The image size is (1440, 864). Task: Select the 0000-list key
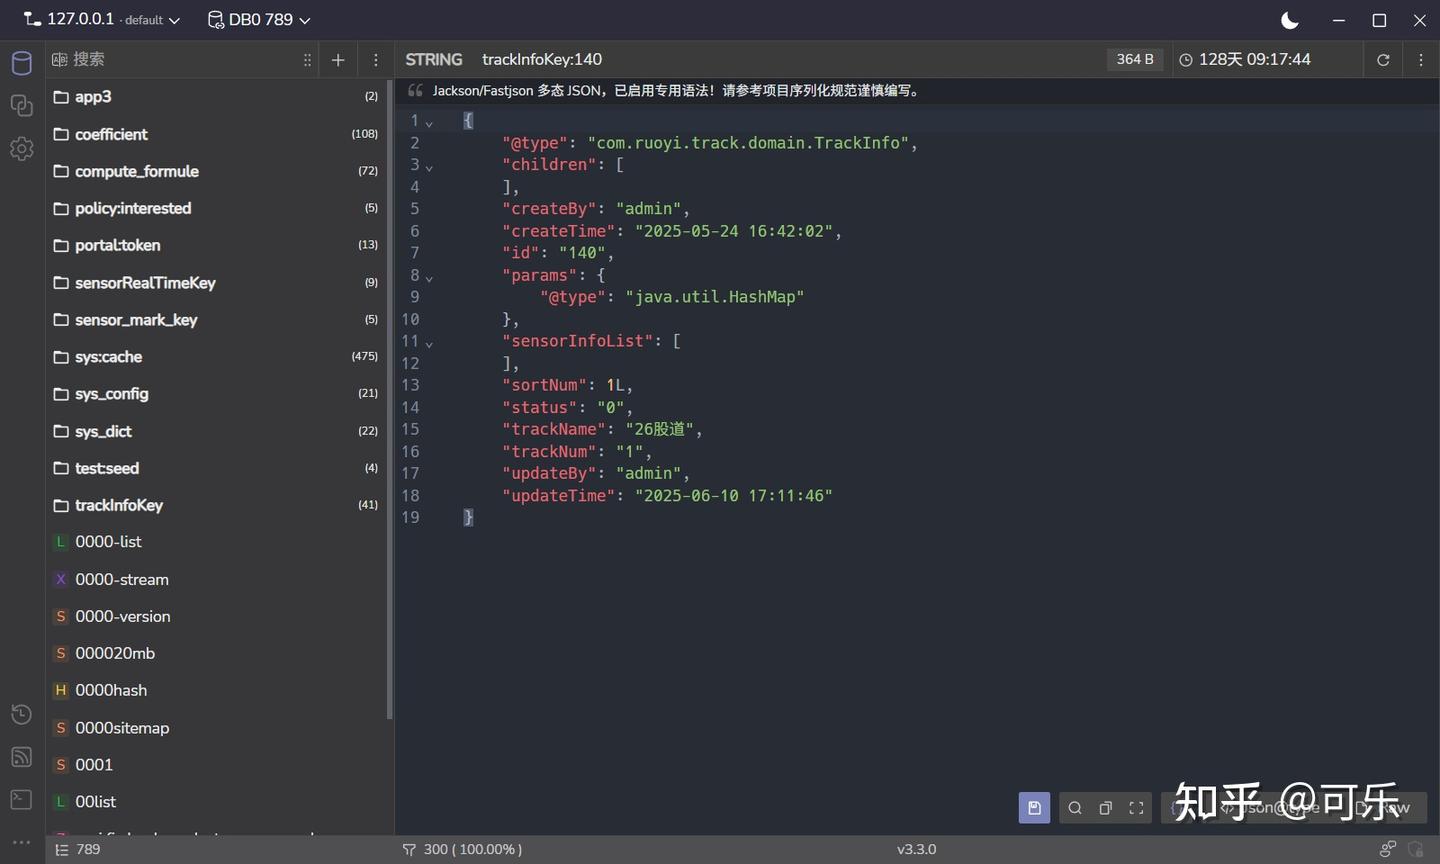click(x=216, y=542)
